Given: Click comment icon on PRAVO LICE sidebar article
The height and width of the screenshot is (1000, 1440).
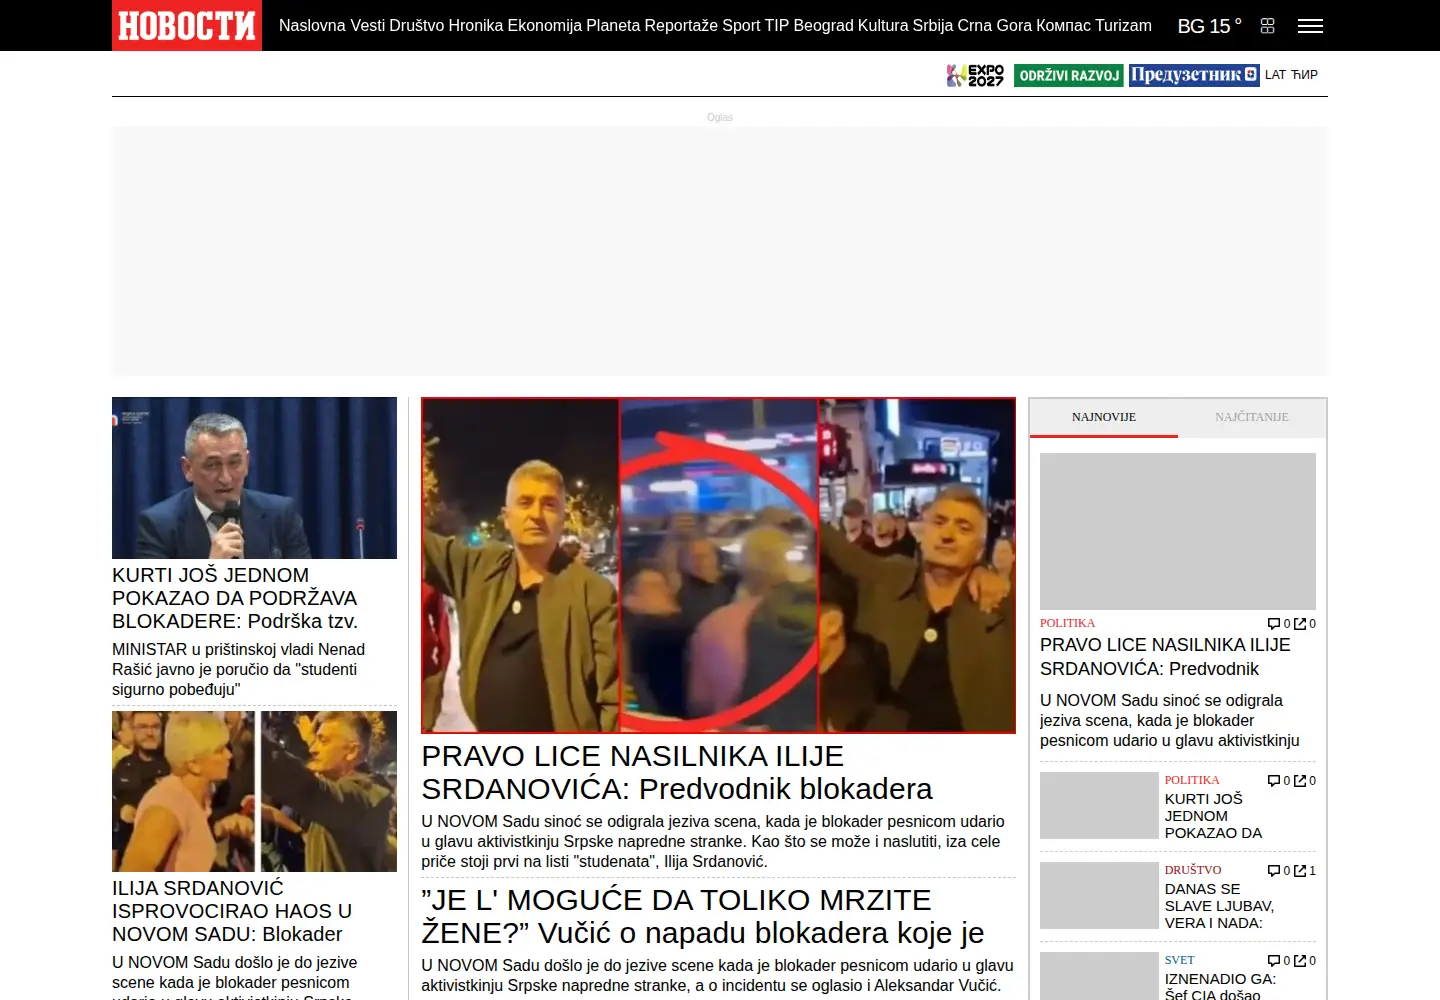Looking at the screenshot, I should tap(1274, 624).
